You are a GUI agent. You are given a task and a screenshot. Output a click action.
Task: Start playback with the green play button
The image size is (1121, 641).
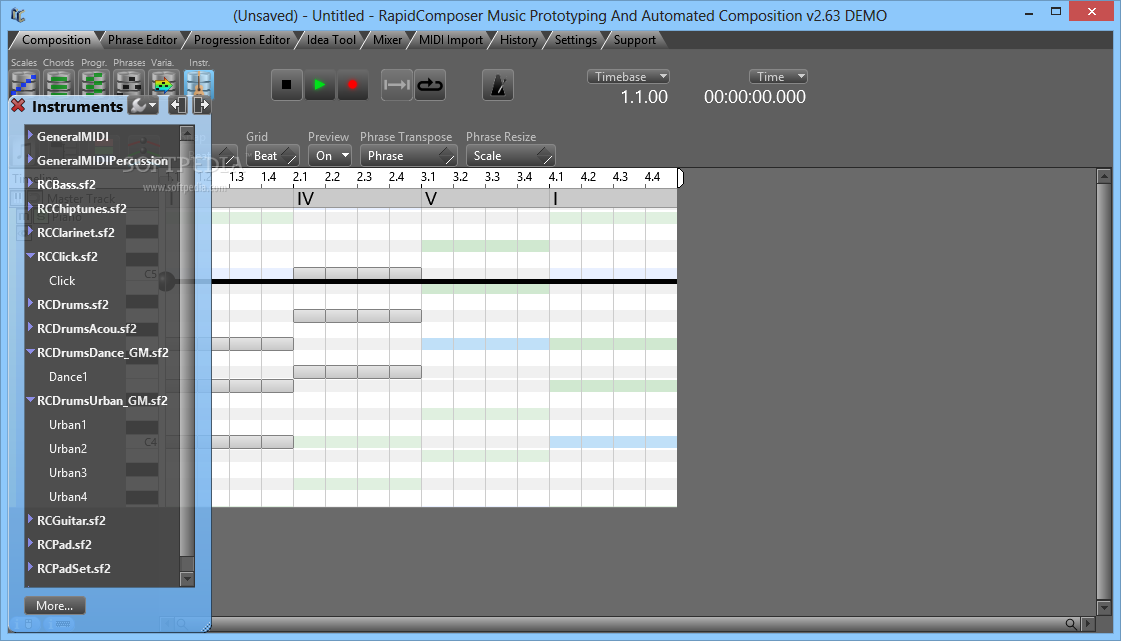(320, 85)
